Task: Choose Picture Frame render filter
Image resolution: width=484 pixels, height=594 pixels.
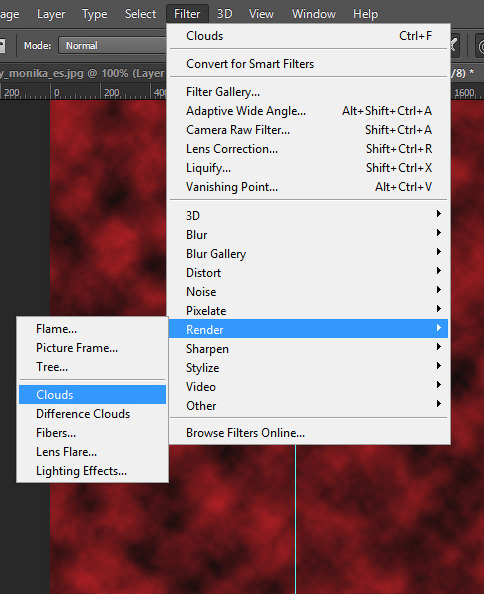Action: [x=92, y=348]
